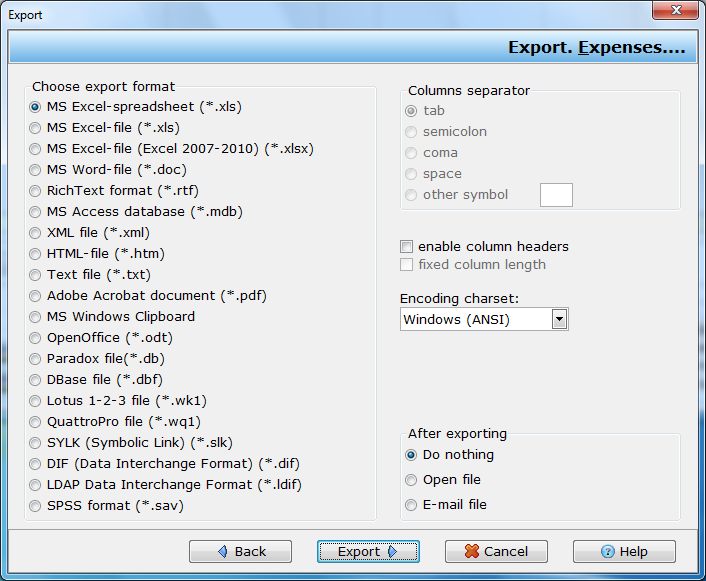The image size is (706, 581).
Task: Select RichText format (*.rtf) option
Action: pyautogui.click(x=36, y=191)
